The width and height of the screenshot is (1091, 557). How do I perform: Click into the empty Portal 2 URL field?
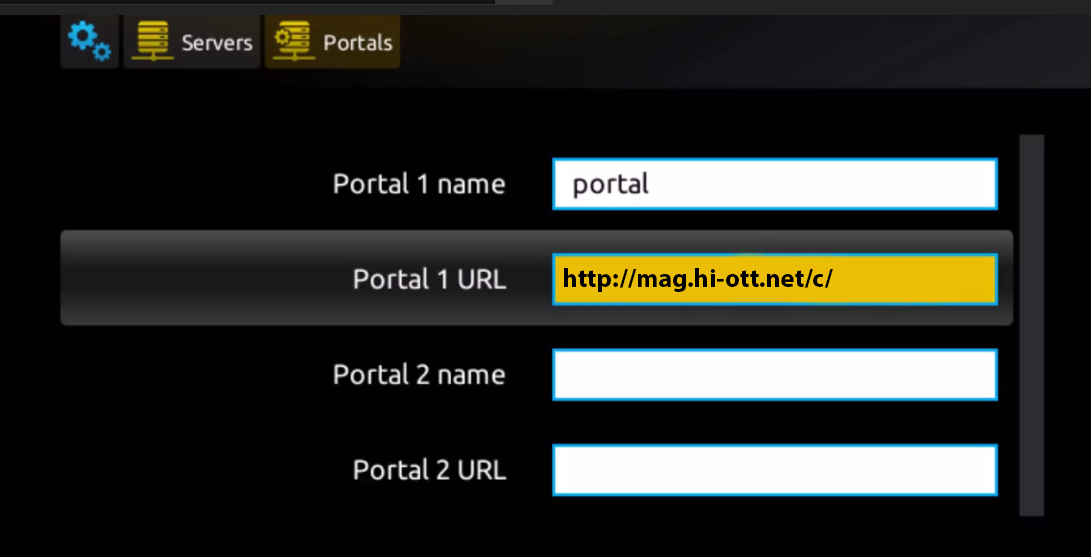[x=775, y=470]
